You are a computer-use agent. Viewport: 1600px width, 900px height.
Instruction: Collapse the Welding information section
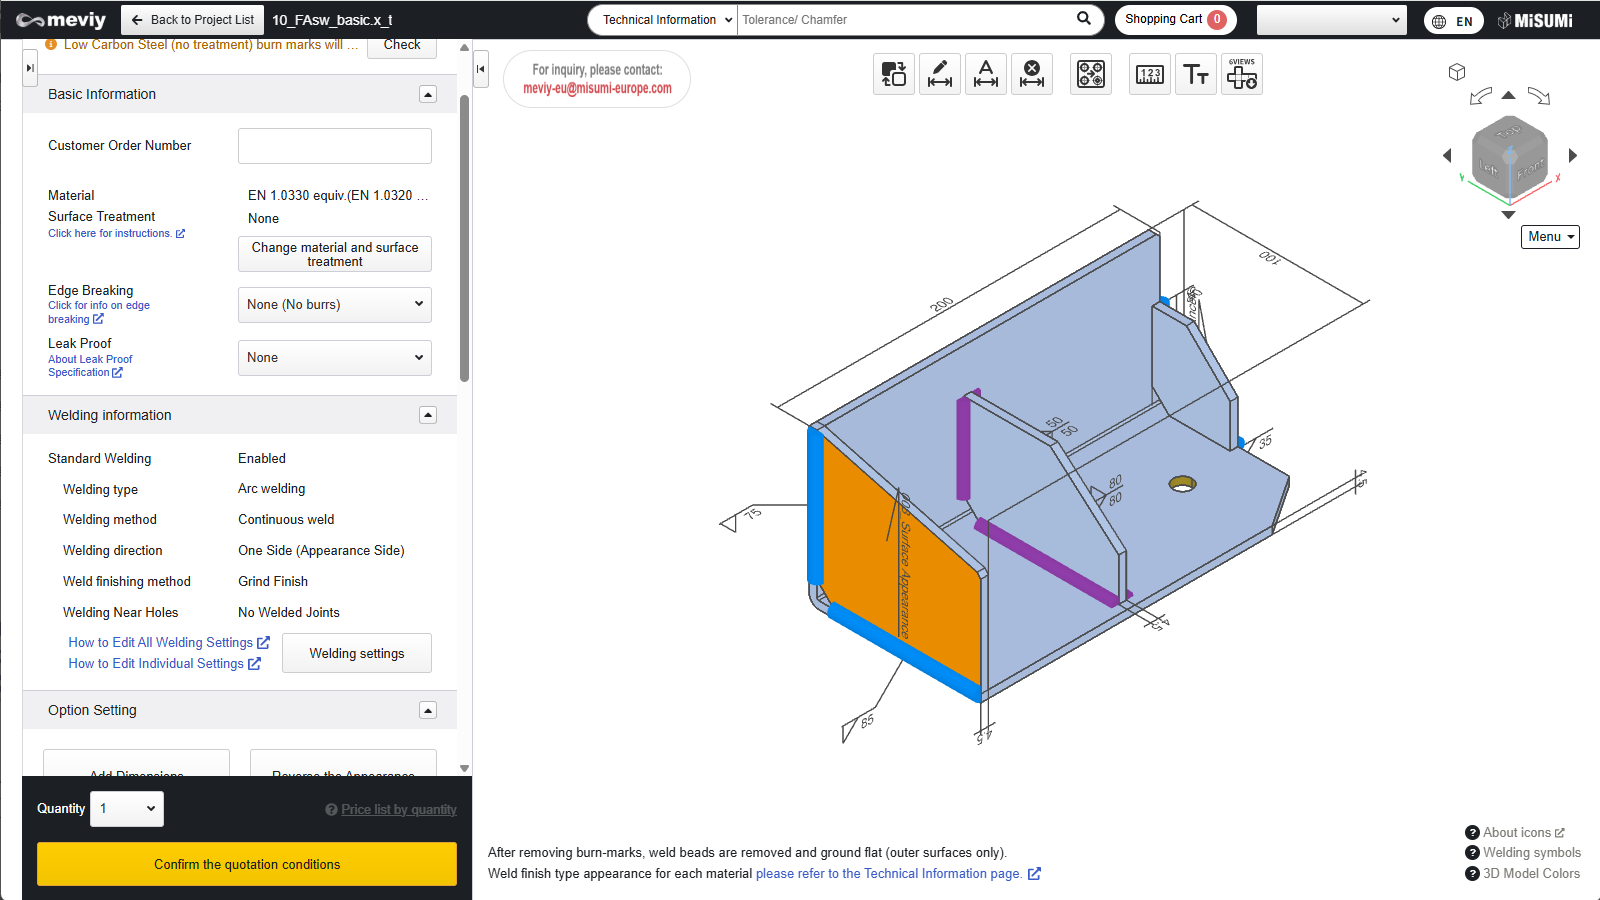tap(428, 415)
